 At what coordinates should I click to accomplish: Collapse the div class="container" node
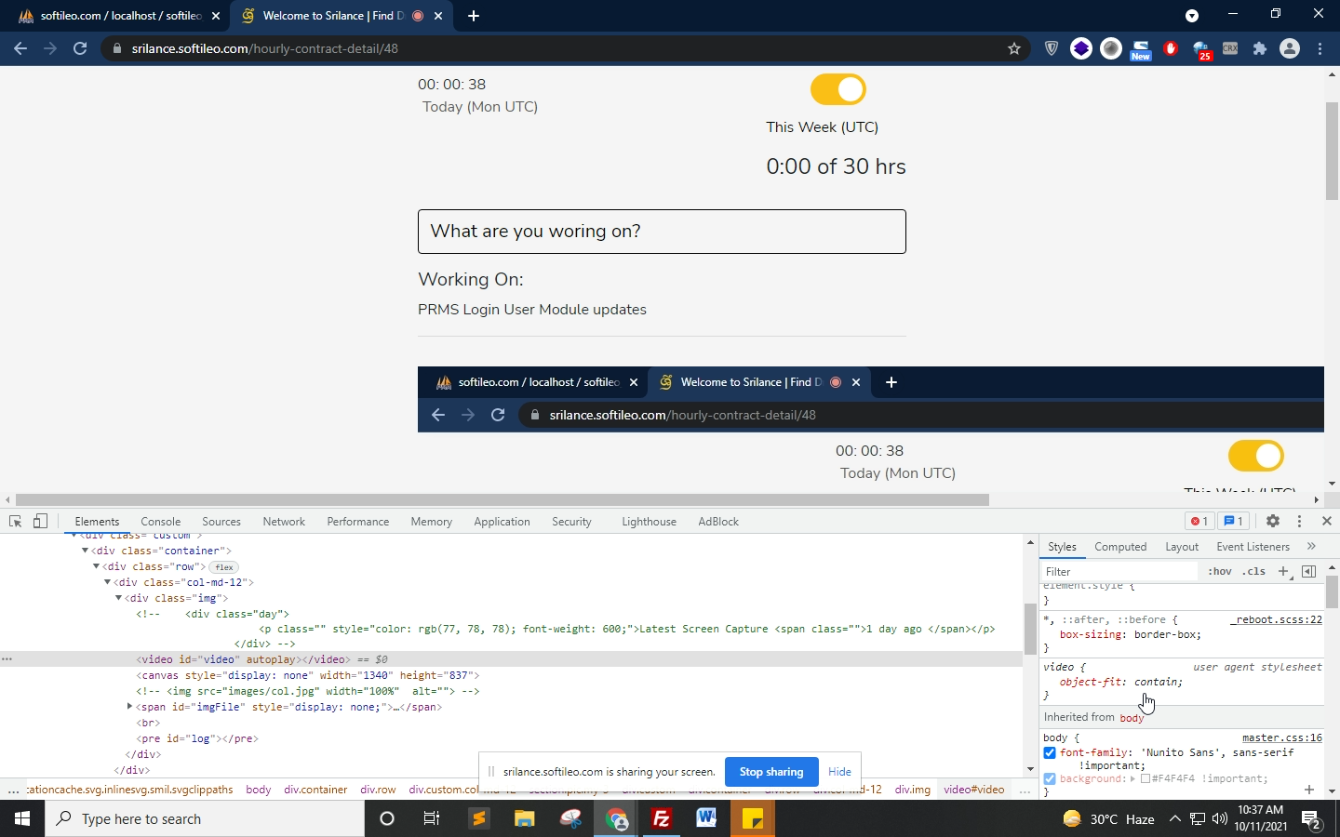pyautogui.click(x=85, y=551)
